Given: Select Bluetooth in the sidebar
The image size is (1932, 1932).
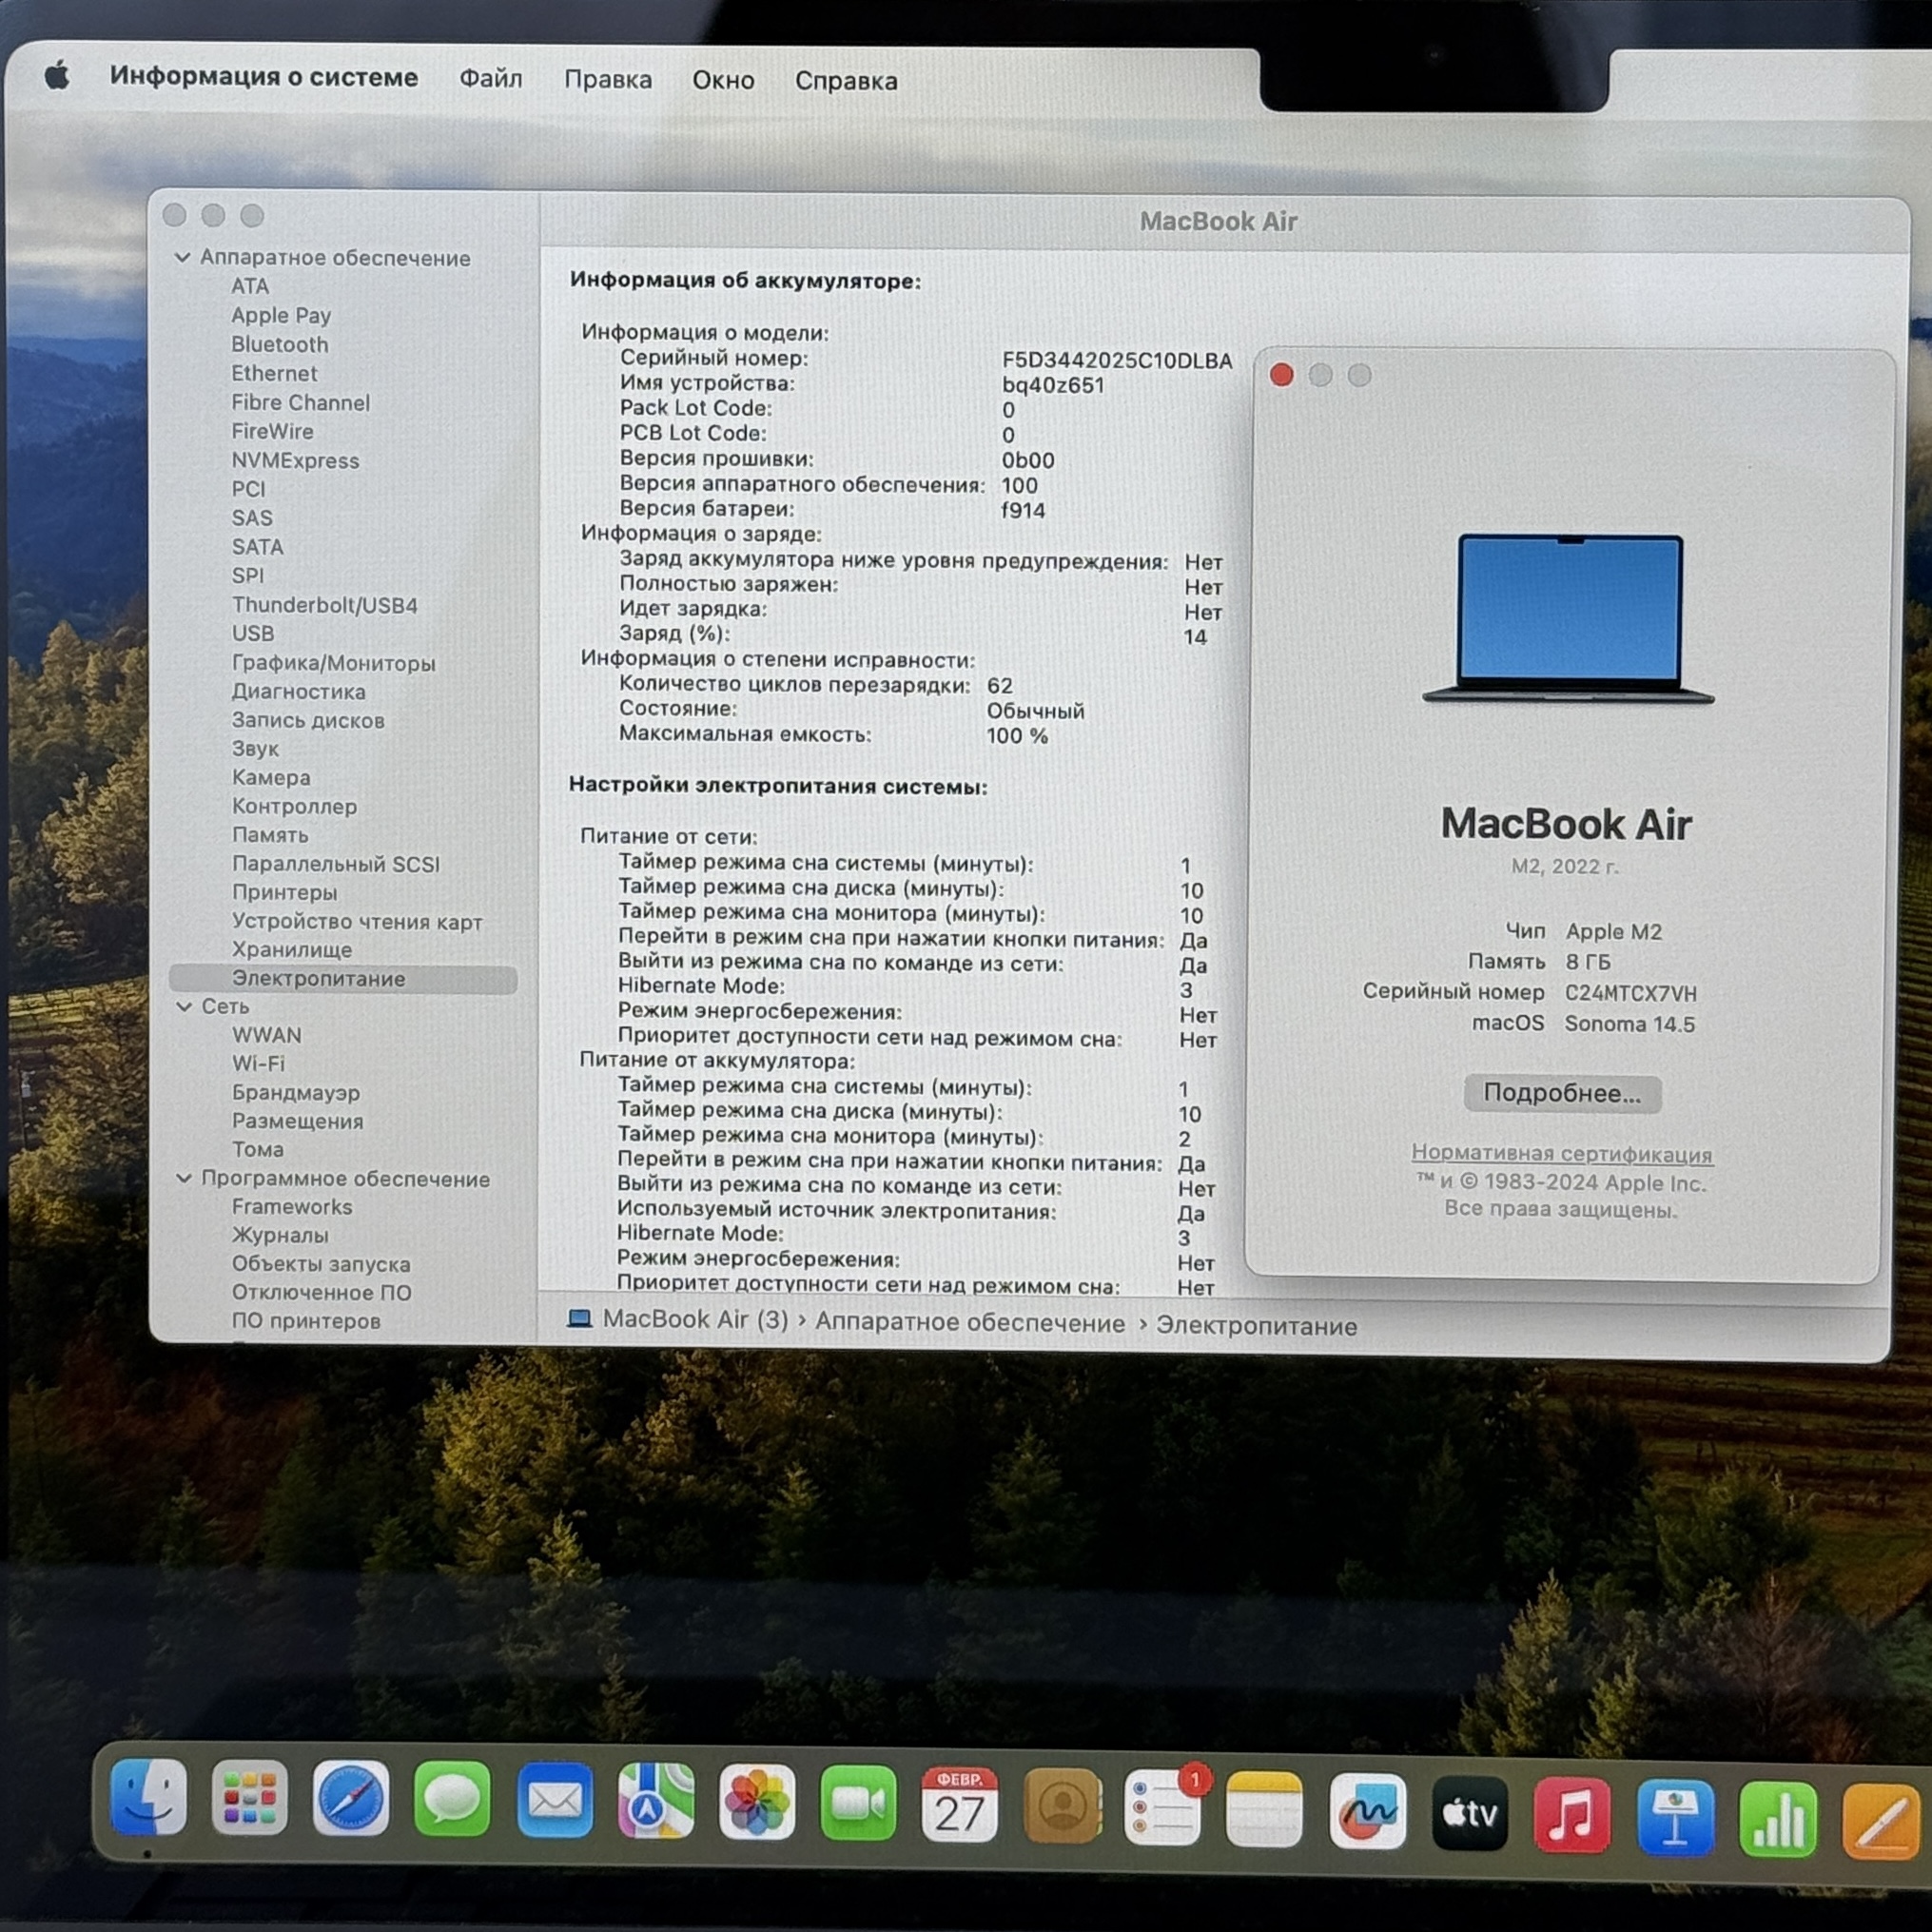Looking at the screenshot, I should pos(280,344).
